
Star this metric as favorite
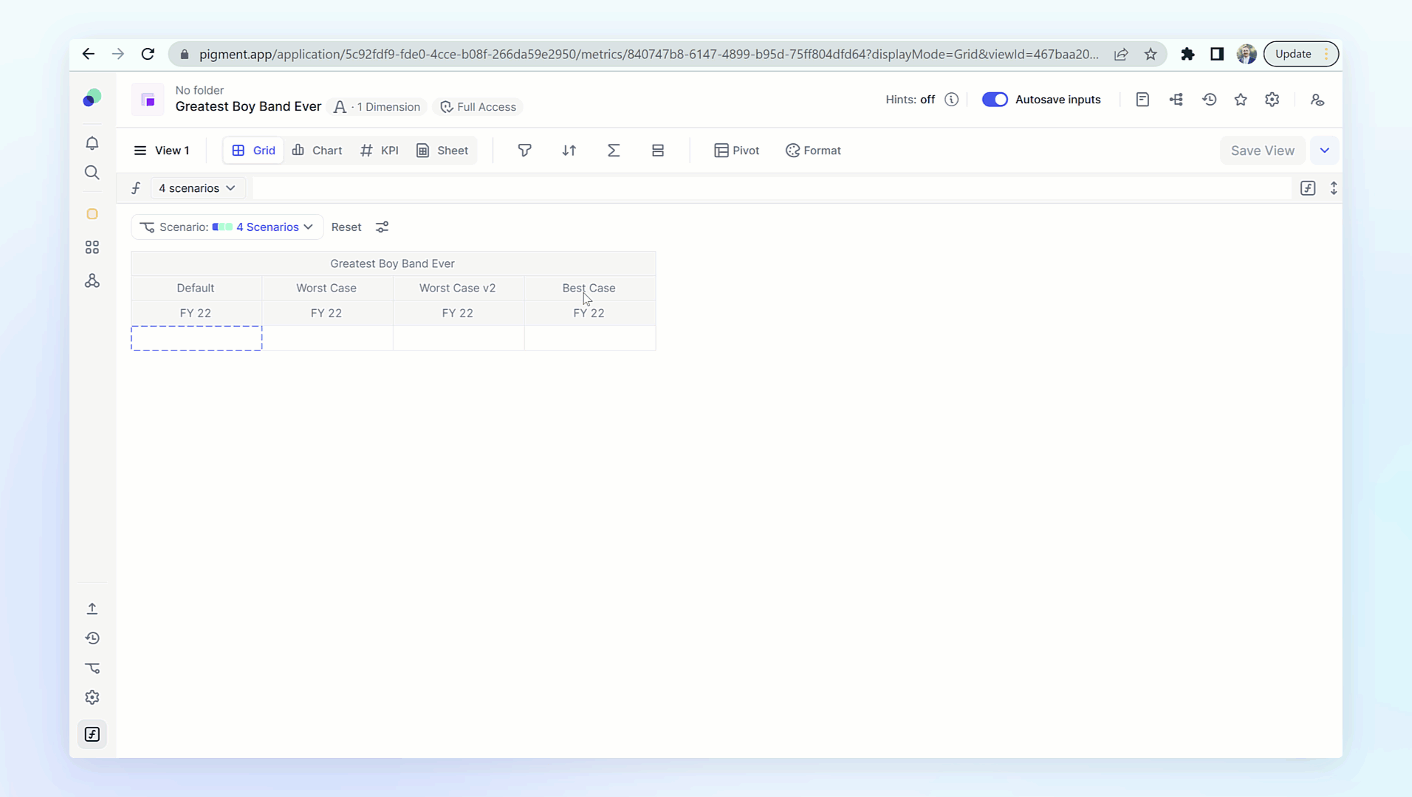click(x=1241, y=99)
